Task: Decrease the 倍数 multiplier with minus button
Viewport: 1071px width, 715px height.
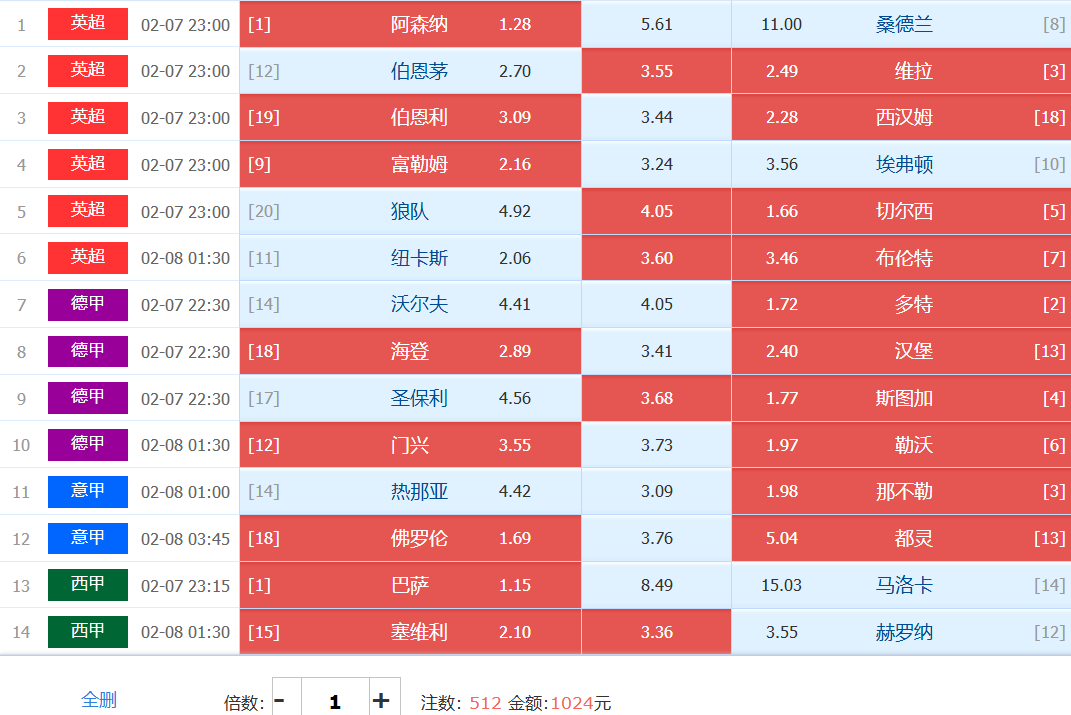Action: [x=279, y=700]
